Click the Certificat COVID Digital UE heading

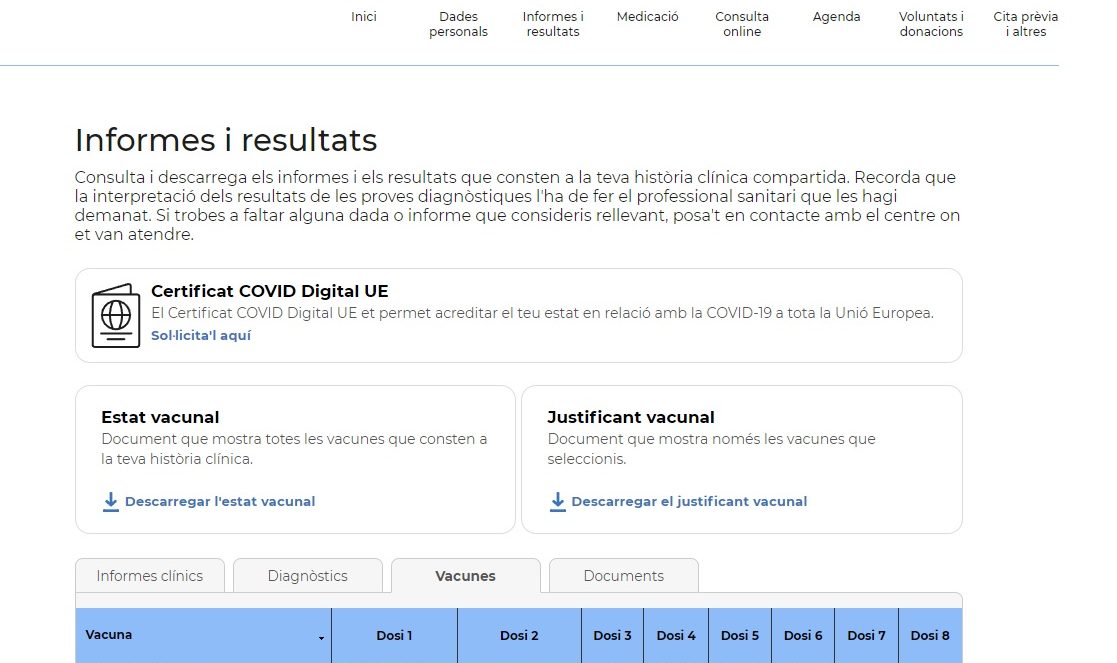coord(269,291)
